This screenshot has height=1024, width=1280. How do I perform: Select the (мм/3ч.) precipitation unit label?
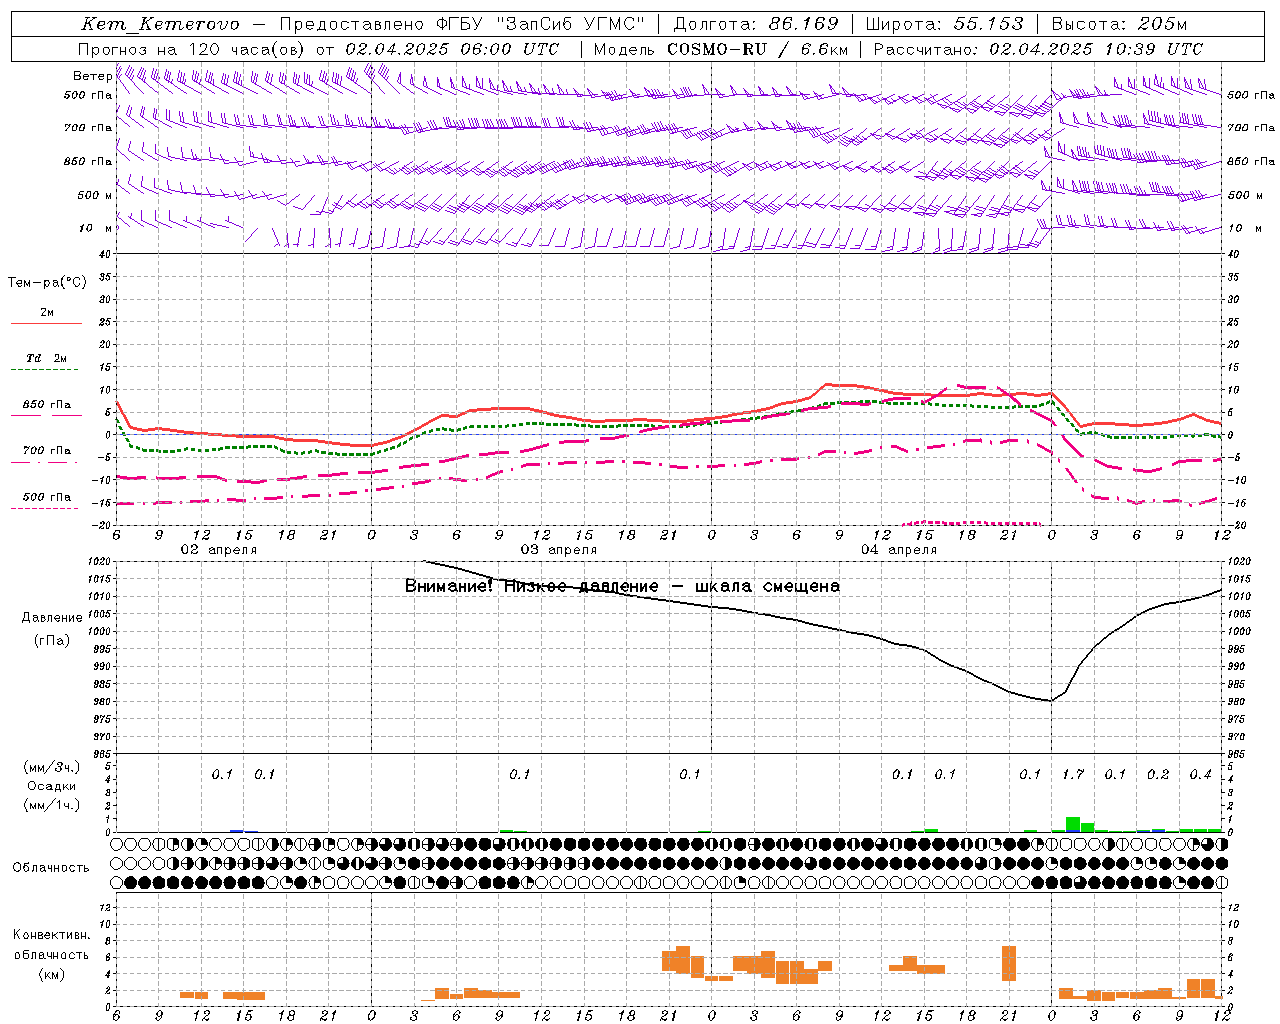52,767
